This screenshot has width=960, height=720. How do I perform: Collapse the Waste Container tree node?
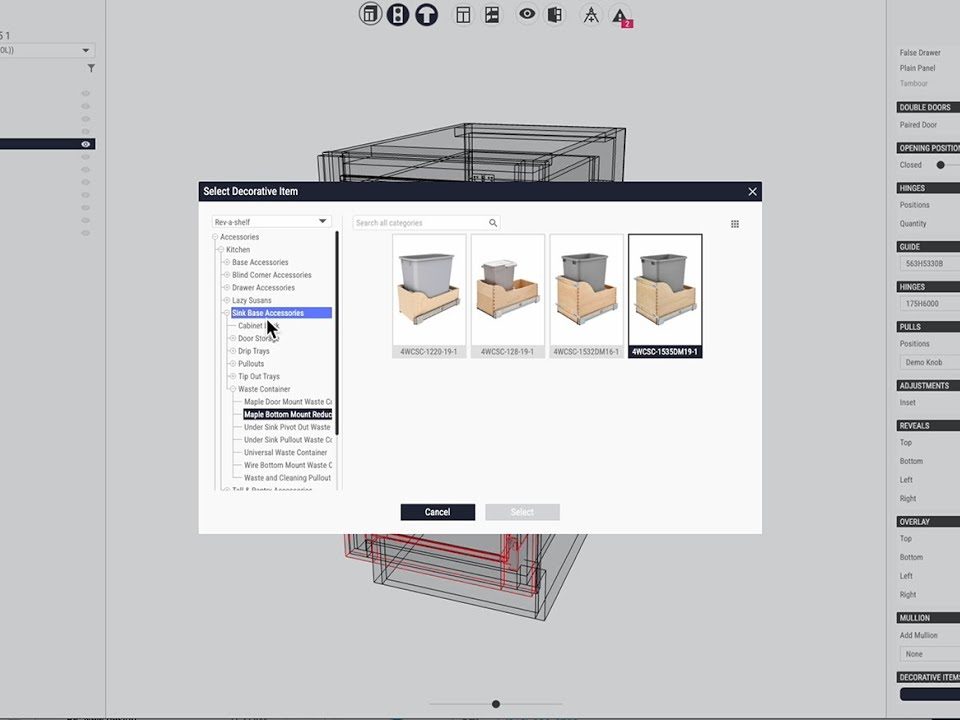click(233, 389)
